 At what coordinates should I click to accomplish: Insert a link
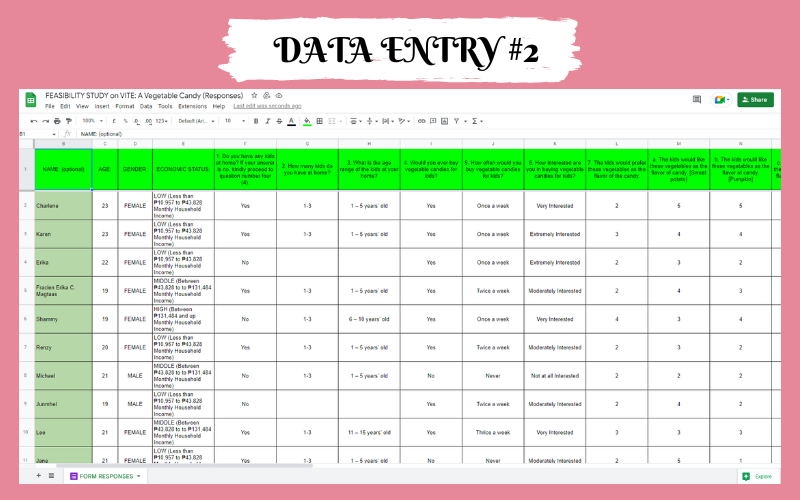421,121
